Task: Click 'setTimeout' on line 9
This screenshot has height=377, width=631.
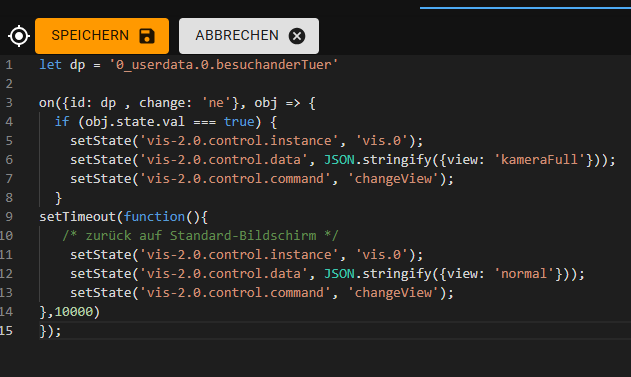Action: (77, 217)
